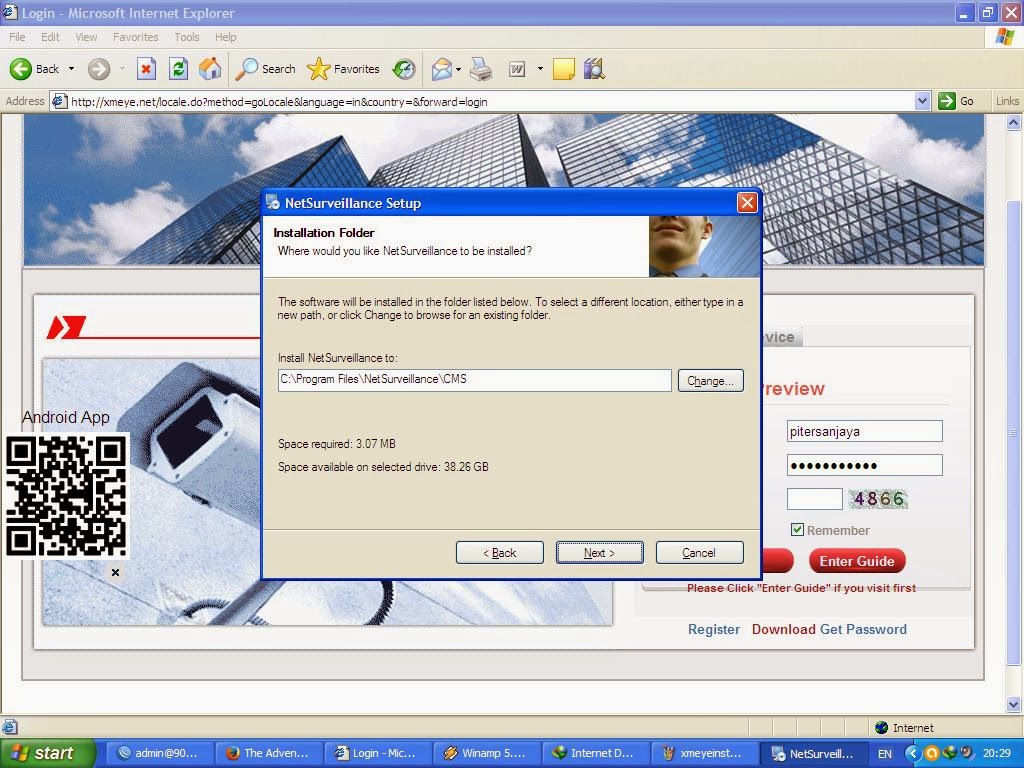
Task: Expand hidden tray icons arrow
Action: (912, 754)
